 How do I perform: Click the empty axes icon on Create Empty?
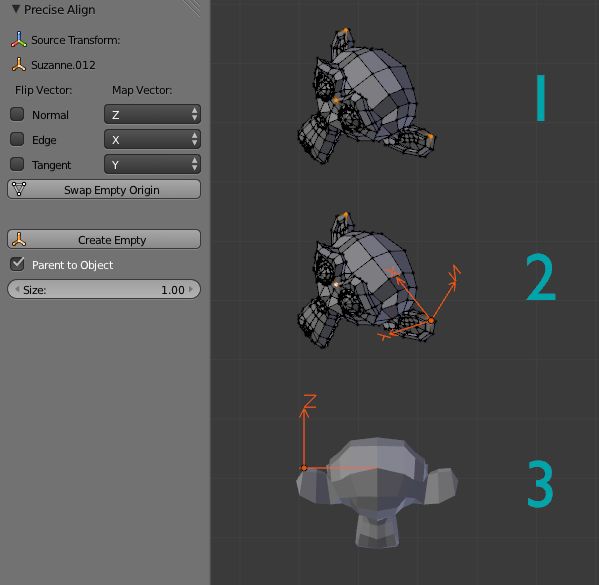(x=19, y=240)
